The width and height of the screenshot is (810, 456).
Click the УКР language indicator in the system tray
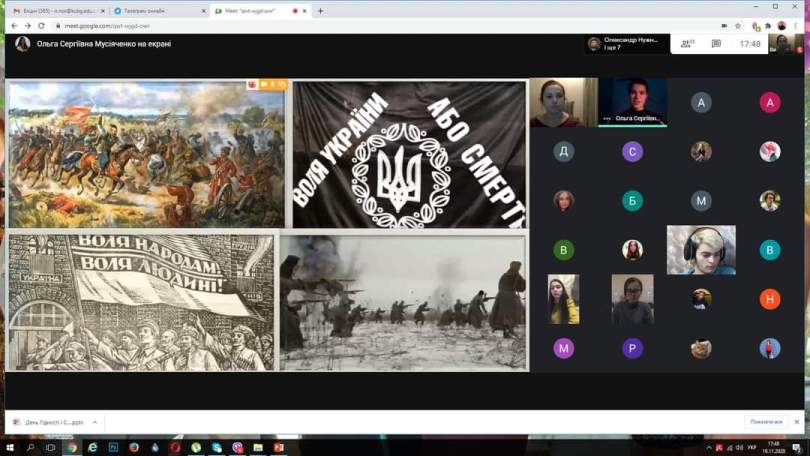(752, 448)
